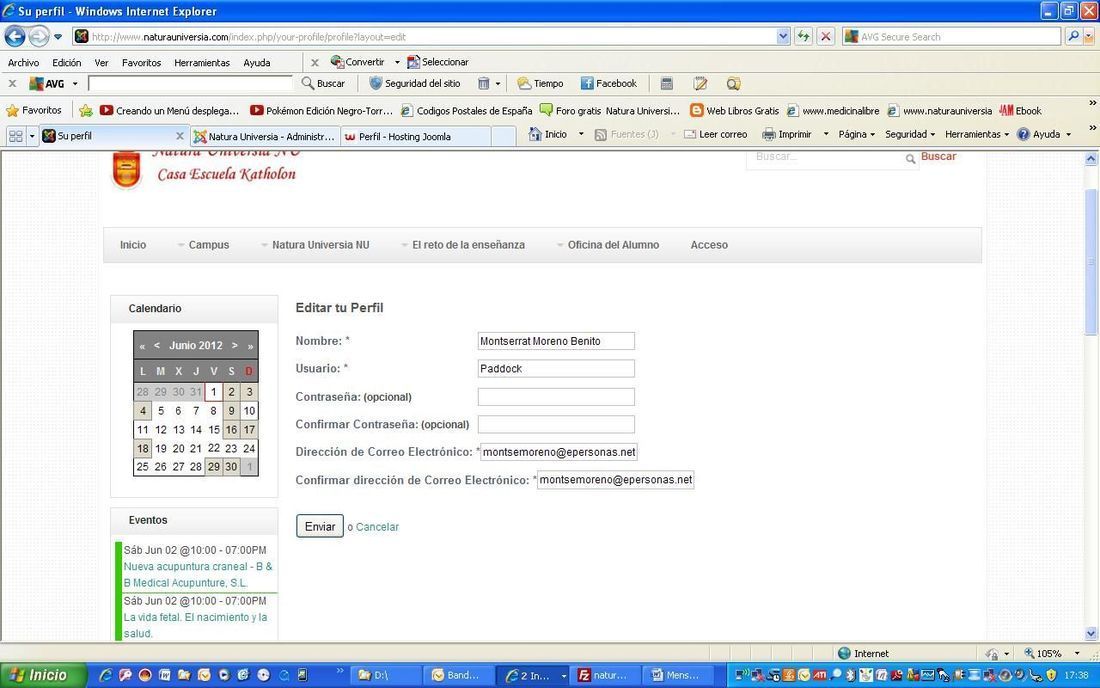
Task: Close the Su perfil tab
Action: tap(180, 135)
